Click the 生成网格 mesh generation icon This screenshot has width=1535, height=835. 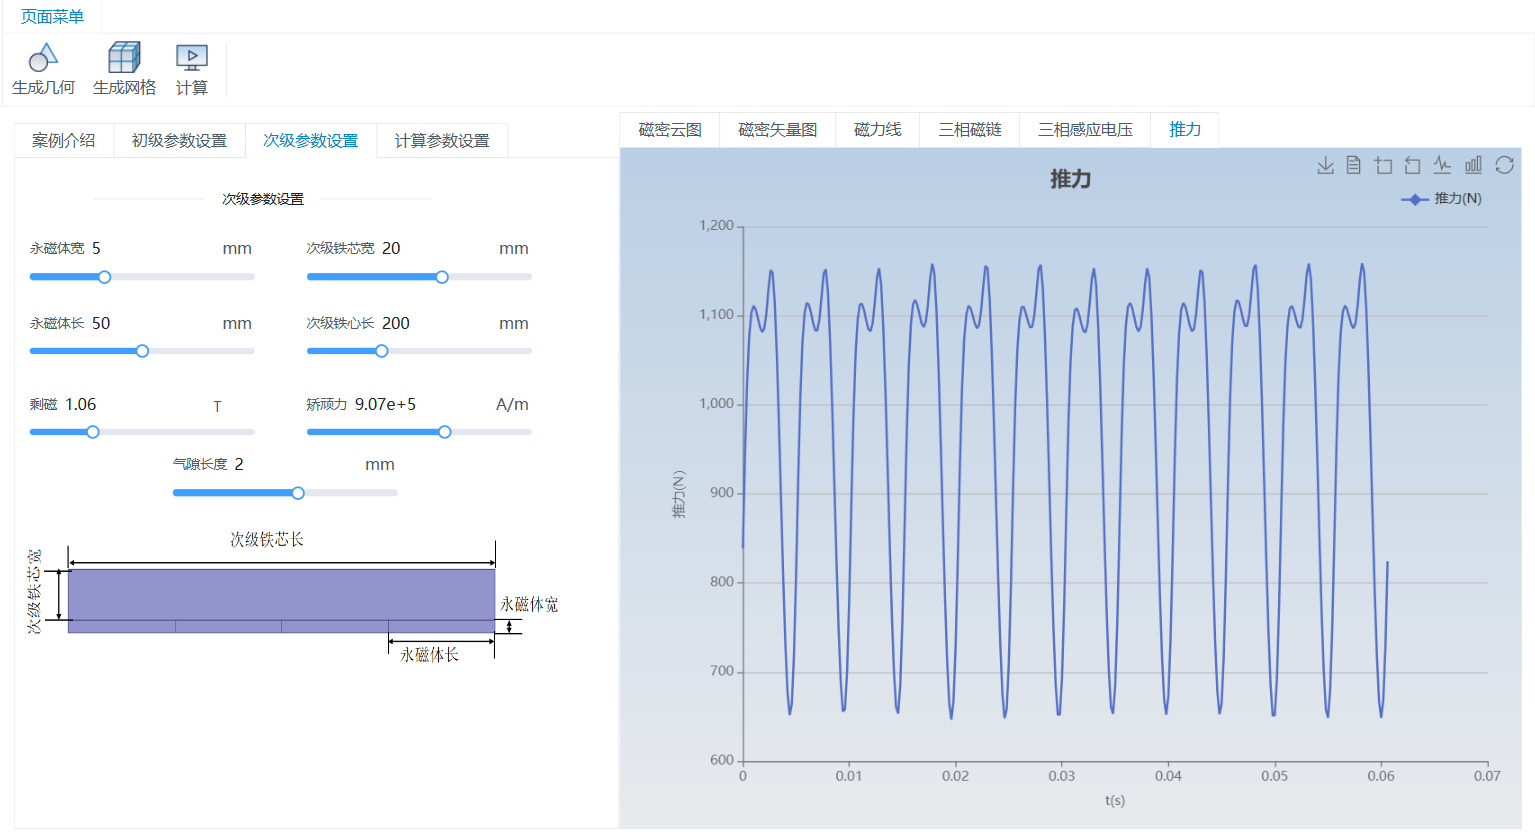click(124, 58)
